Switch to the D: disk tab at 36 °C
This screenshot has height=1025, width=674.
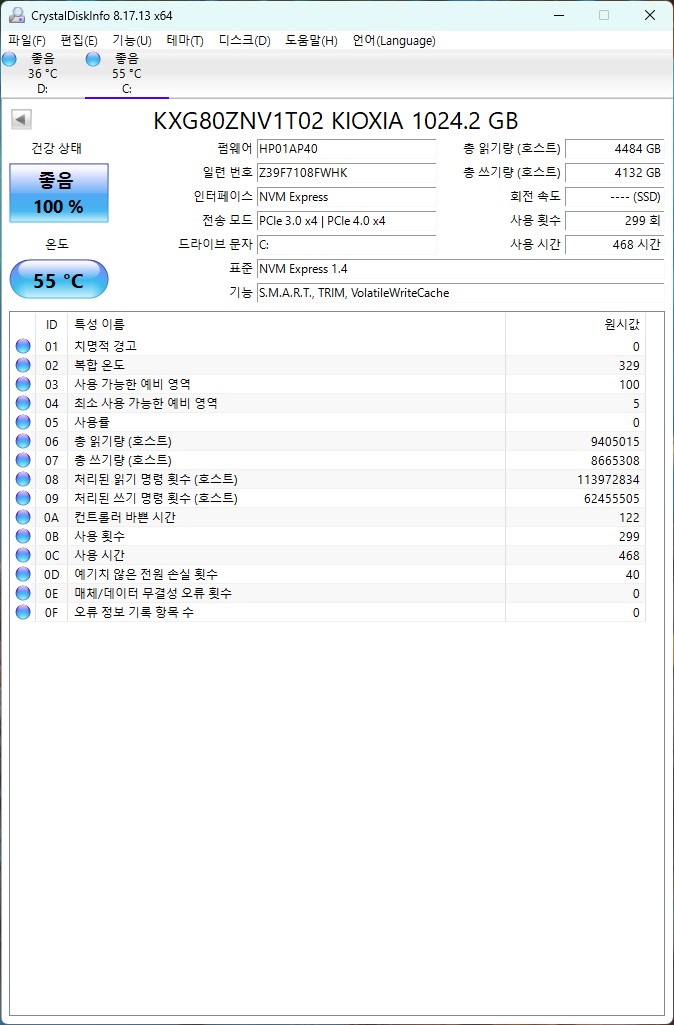pos(42,73)
